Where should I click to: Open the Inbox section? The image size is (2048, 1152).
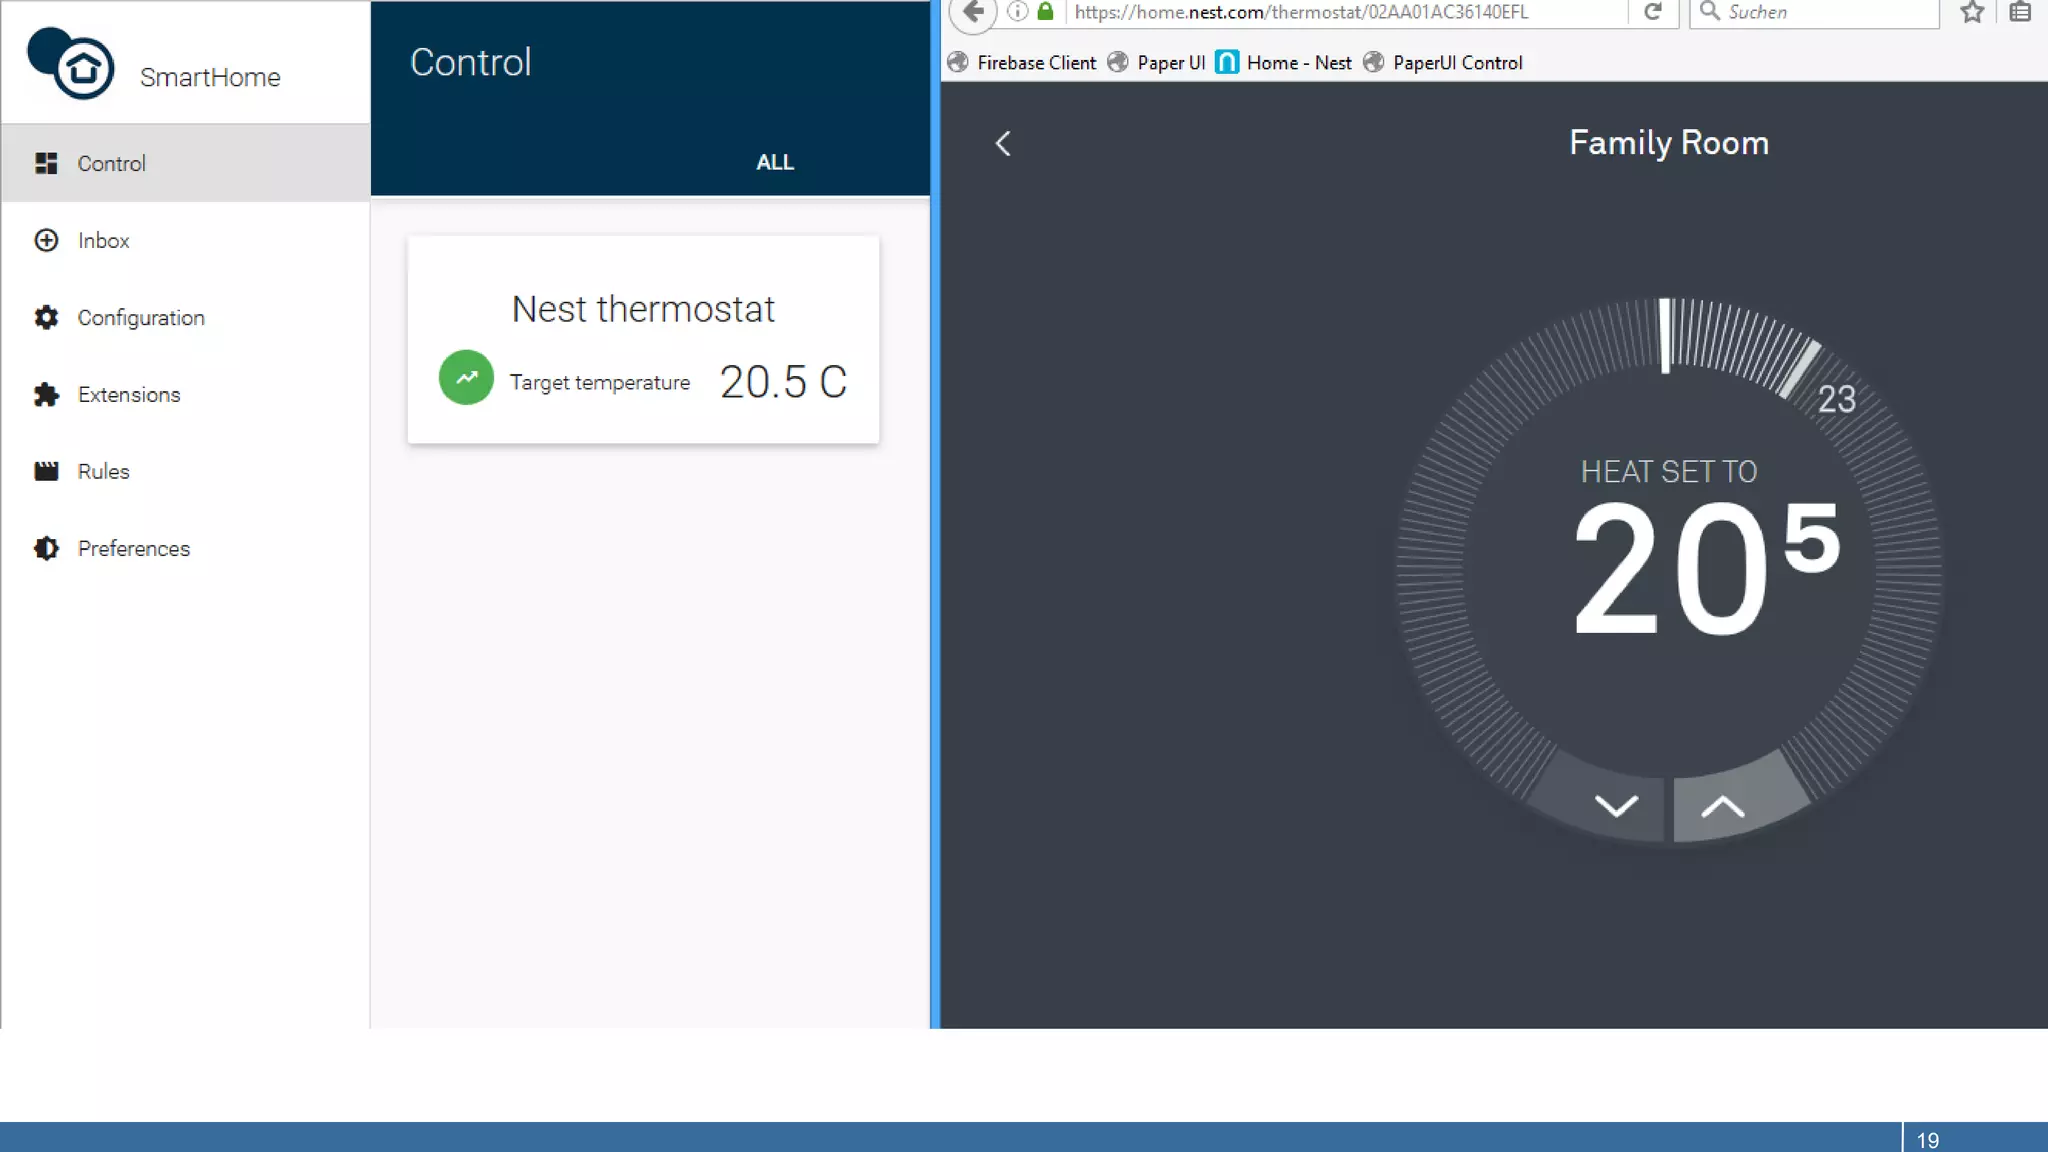click(103, 240)
